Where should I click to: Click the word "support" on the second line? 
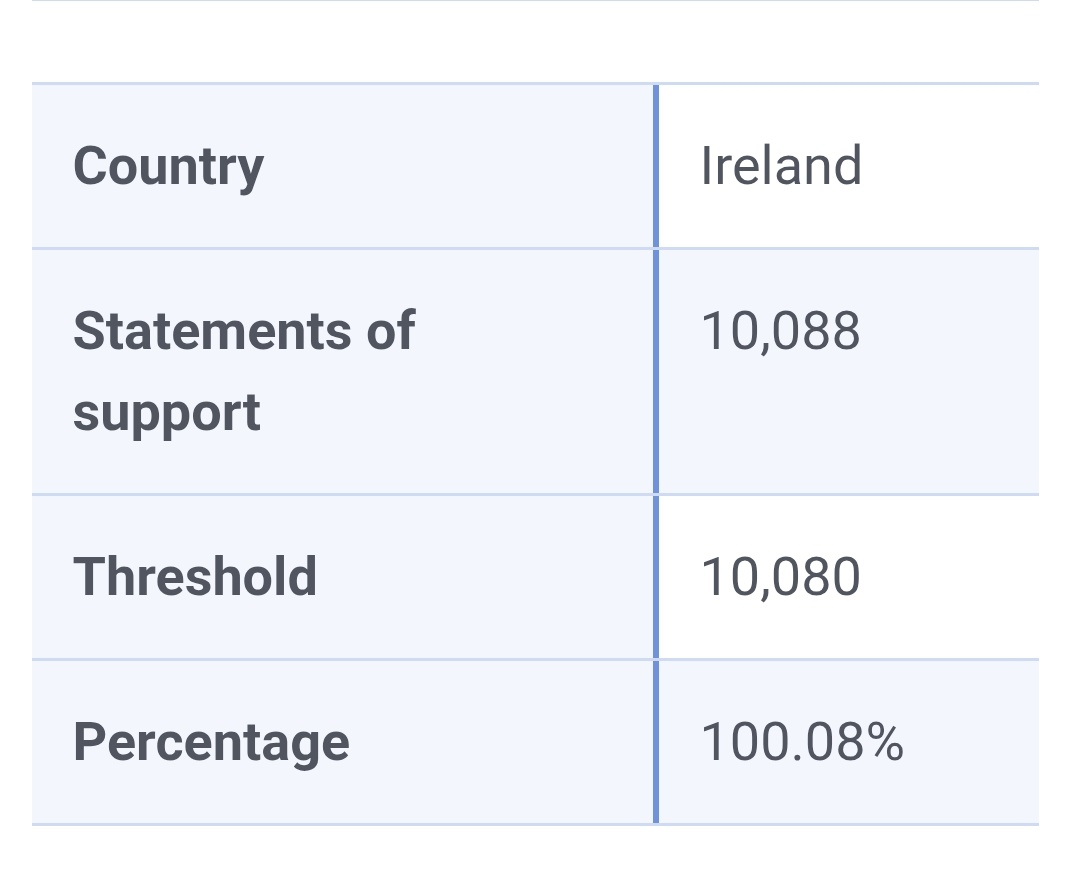pyautogui.click(x=166, y=413)
